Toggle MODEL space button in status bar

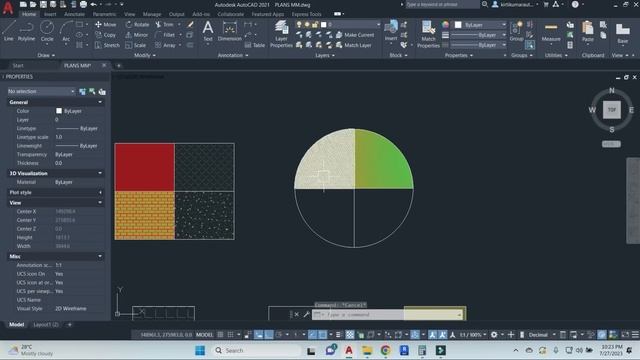tap(204, 335)
